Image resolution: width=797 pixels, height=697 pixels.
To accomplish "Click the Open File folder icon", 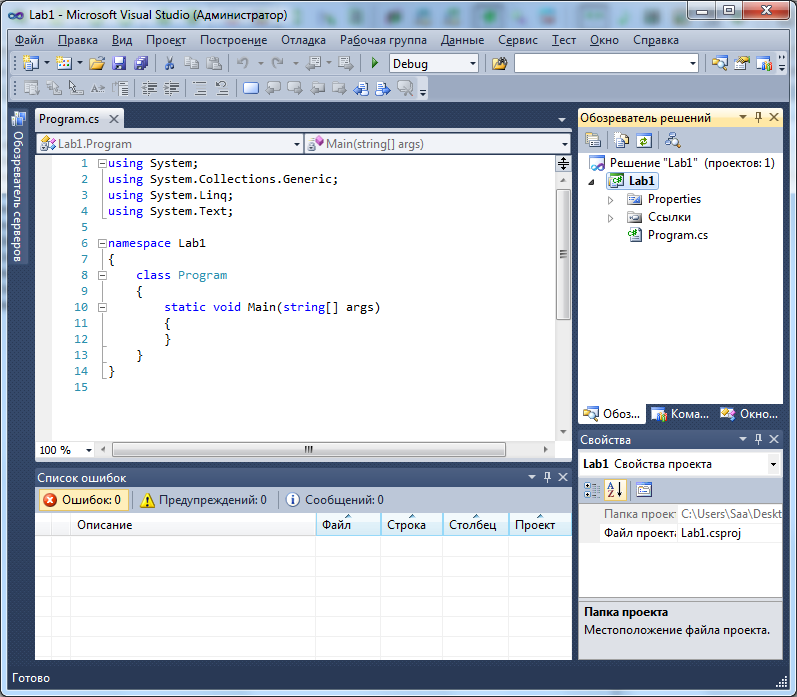I will point(97,64).
